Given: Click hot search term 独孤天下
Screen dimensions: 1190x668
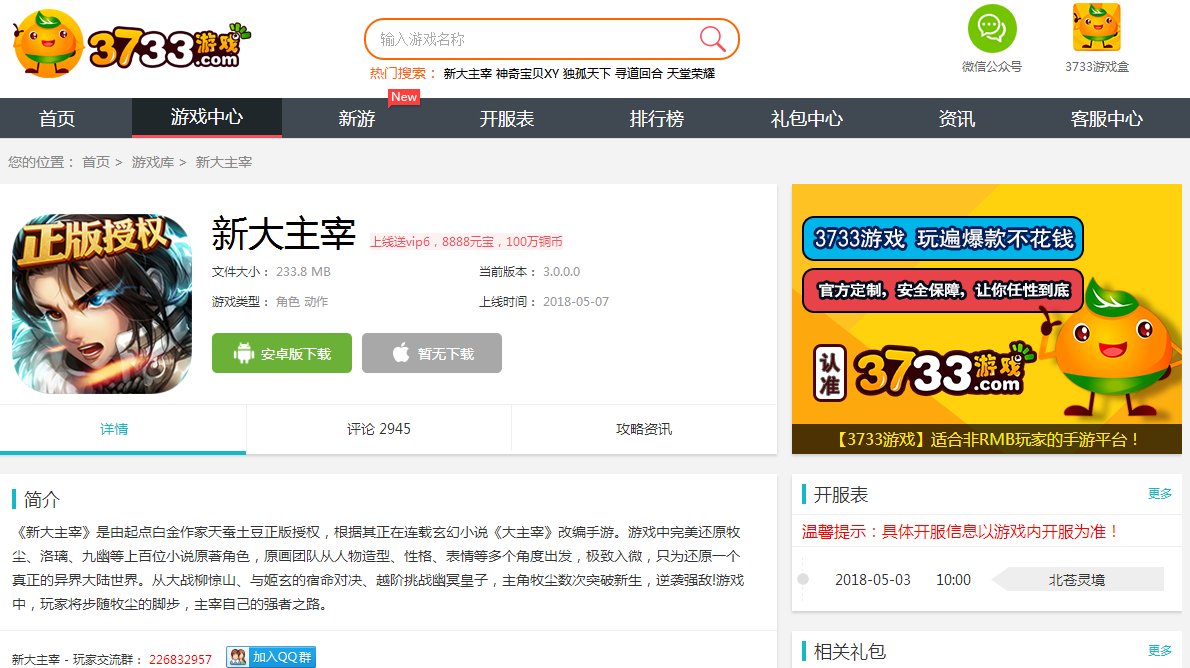Looking at the screenshot, I should 587,74.
